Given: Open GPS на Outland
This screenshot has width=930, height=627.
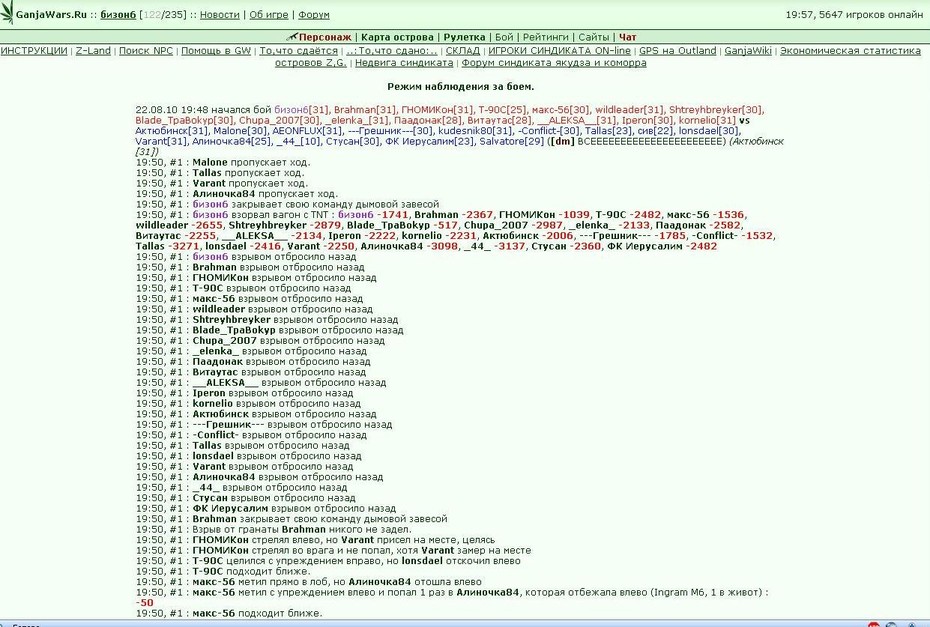Looking at the screenshot, I should click(x=678, y=51).
